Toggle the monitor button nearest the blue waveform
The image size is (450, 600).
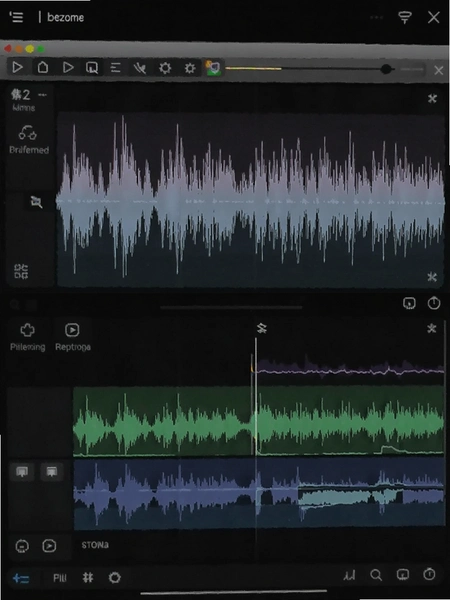pos(51,471)
